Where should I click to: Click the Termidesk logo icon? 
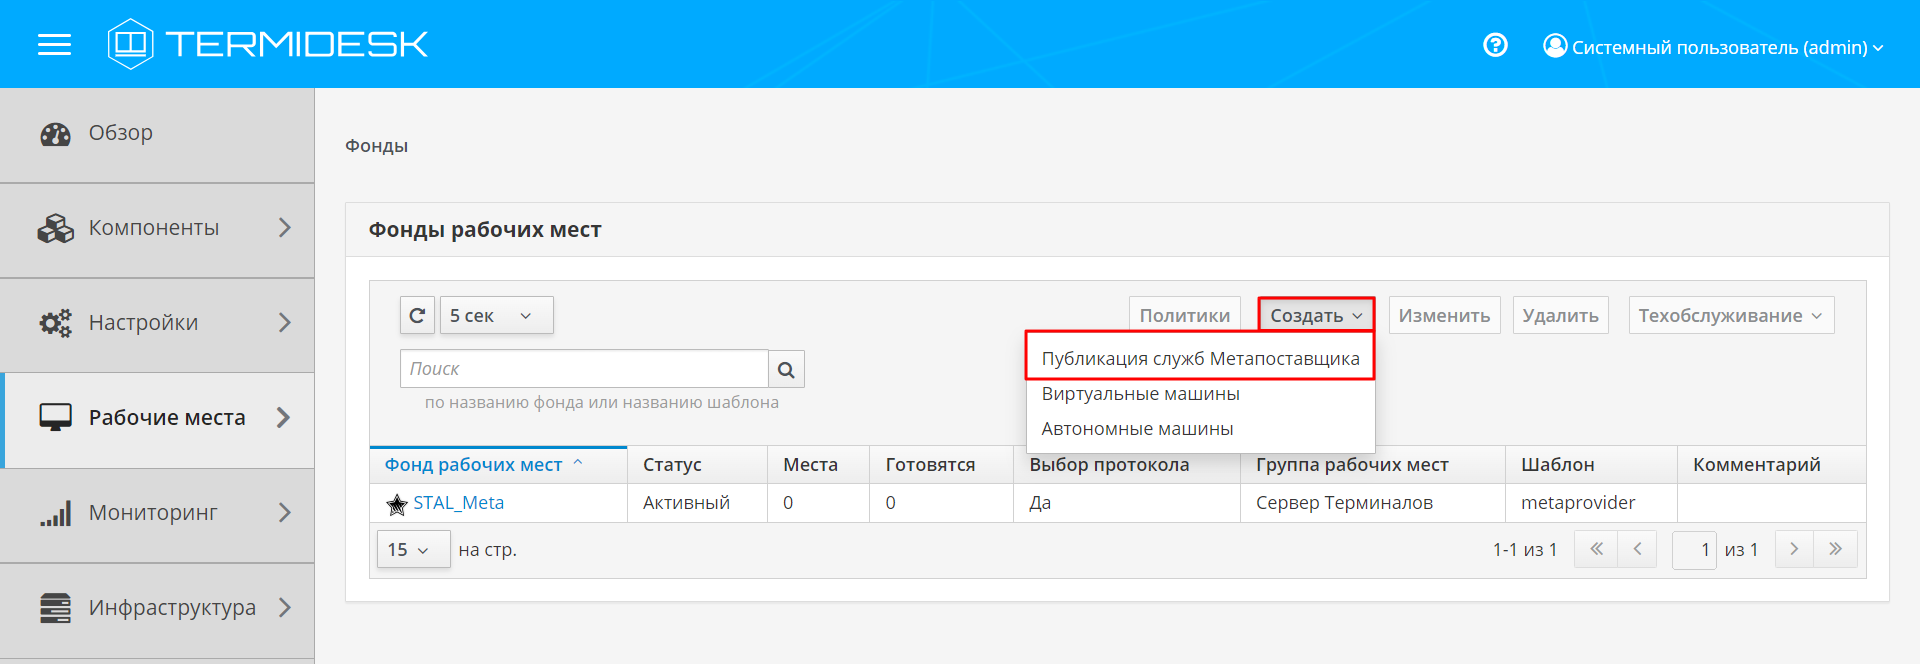point(130,44)
